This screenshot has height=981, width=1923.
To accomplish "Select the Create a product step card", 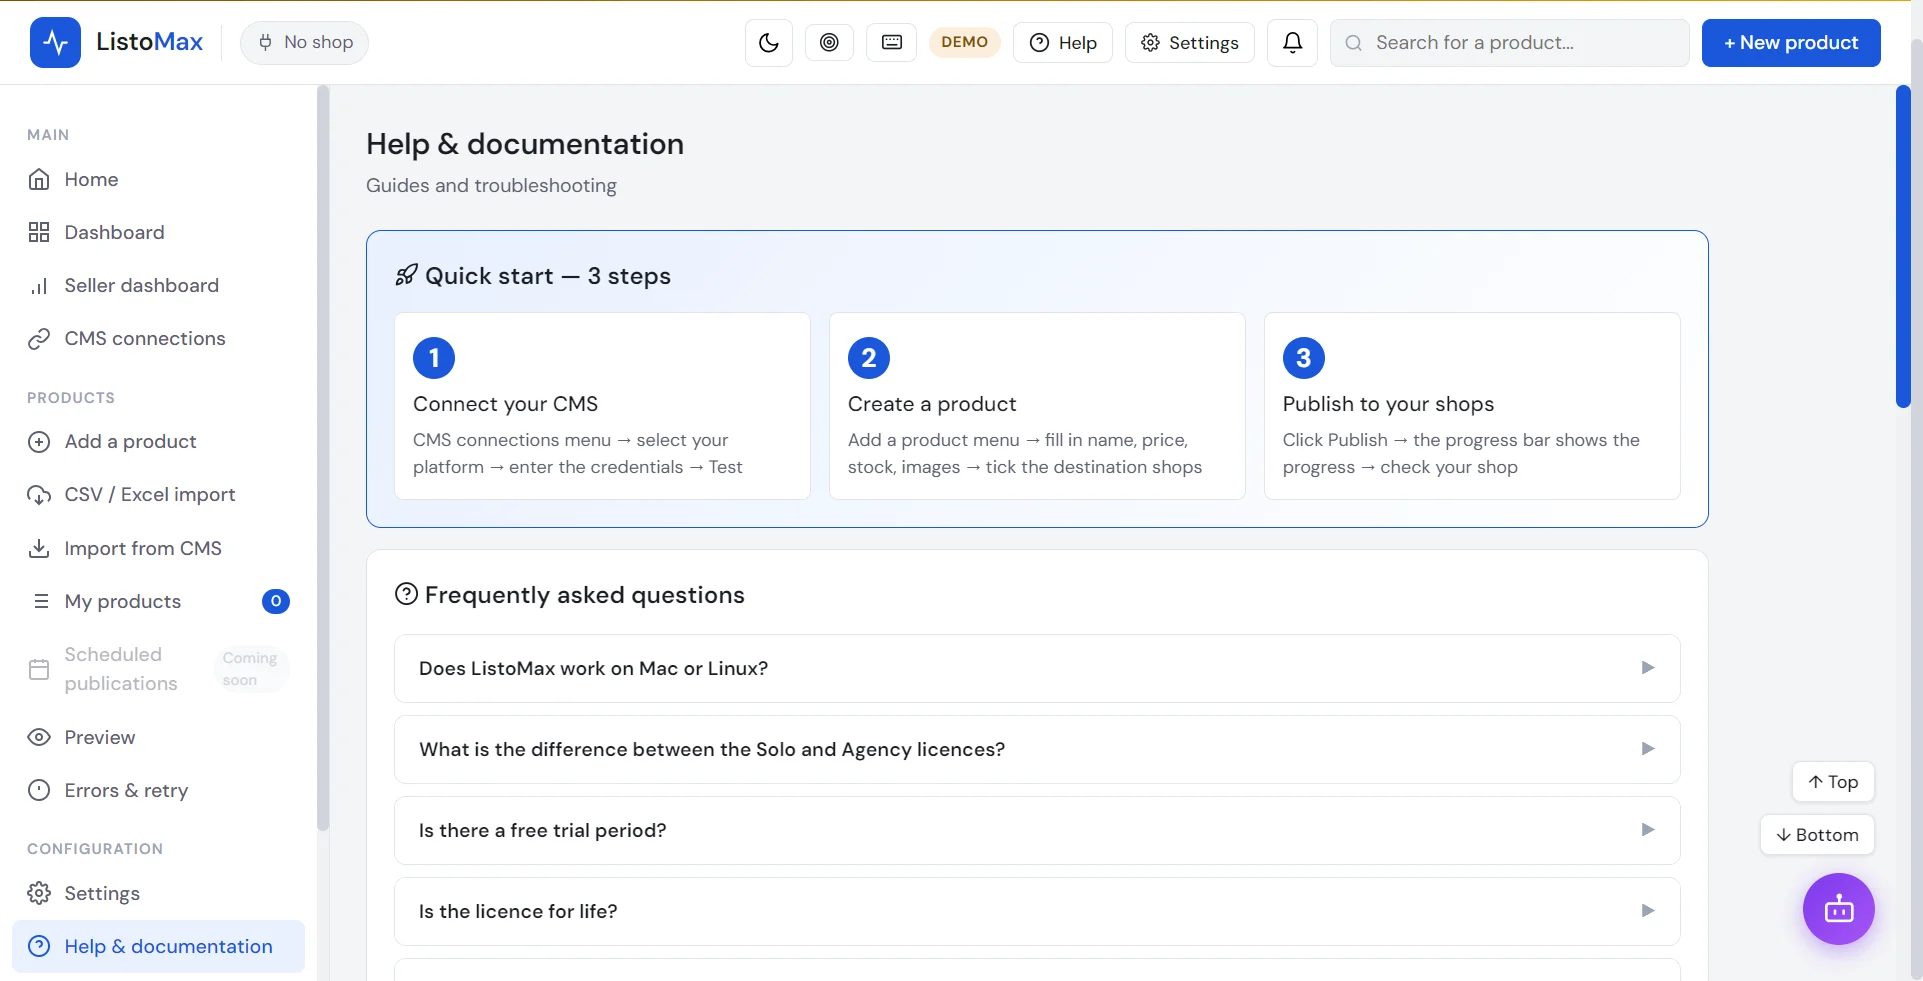I will click(1037, 406).
